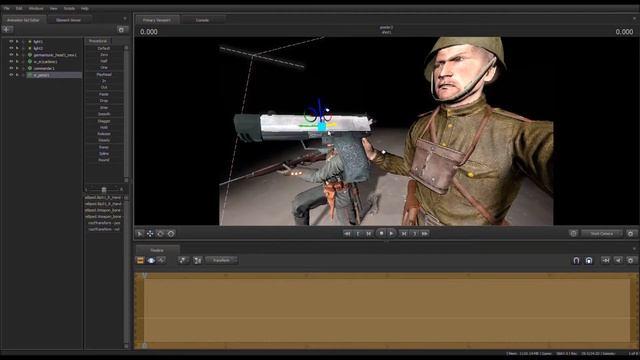This screenshot has width=640, height=360.
Task: Select rootTransform - pos control
Action: click(x=104, y=223)
